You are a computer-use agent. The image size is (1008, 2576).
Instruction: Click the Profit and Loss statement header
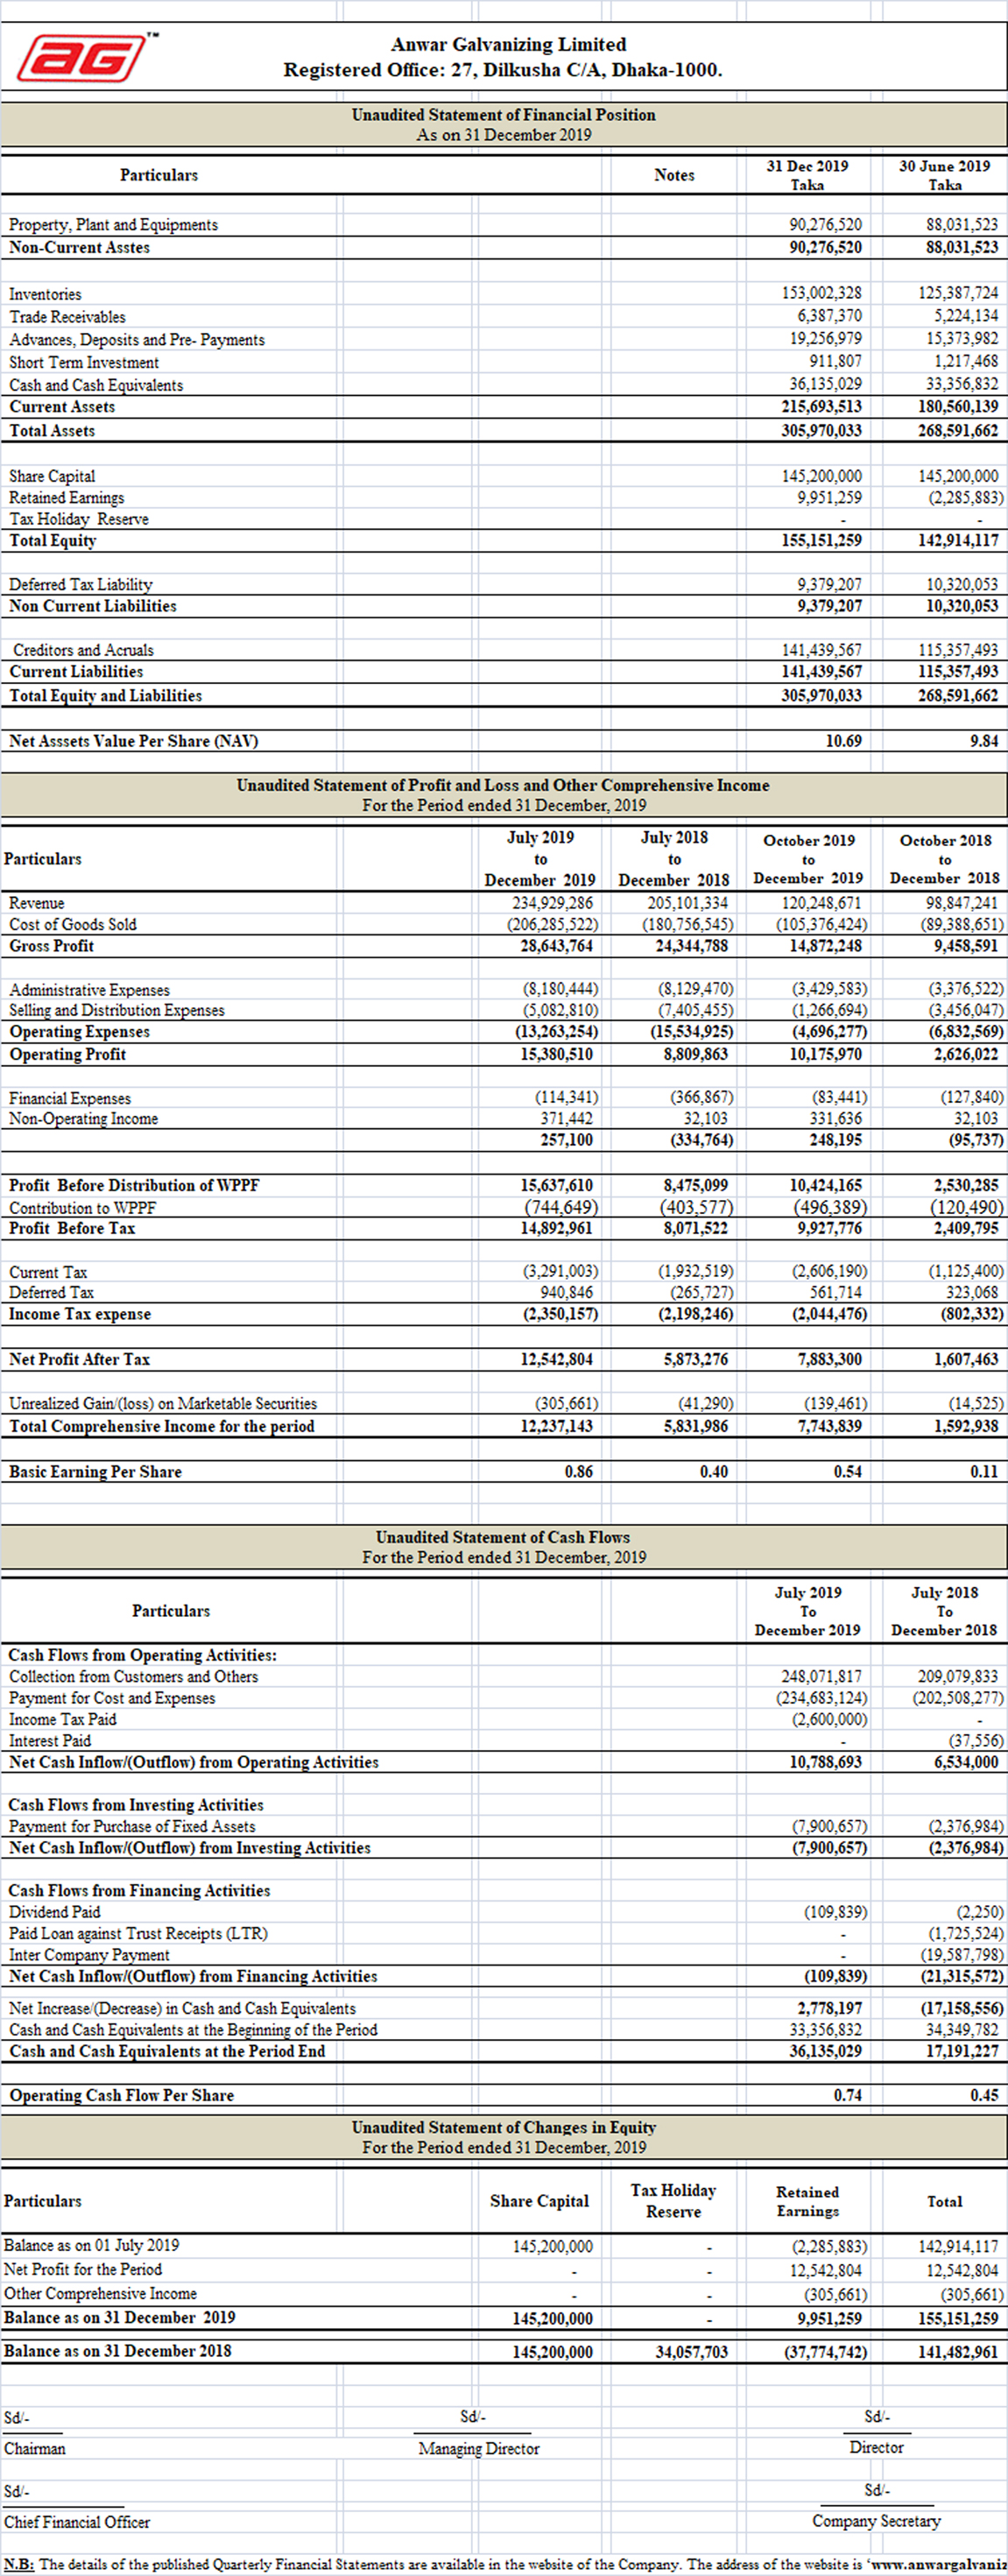click(x=503, y=785)
